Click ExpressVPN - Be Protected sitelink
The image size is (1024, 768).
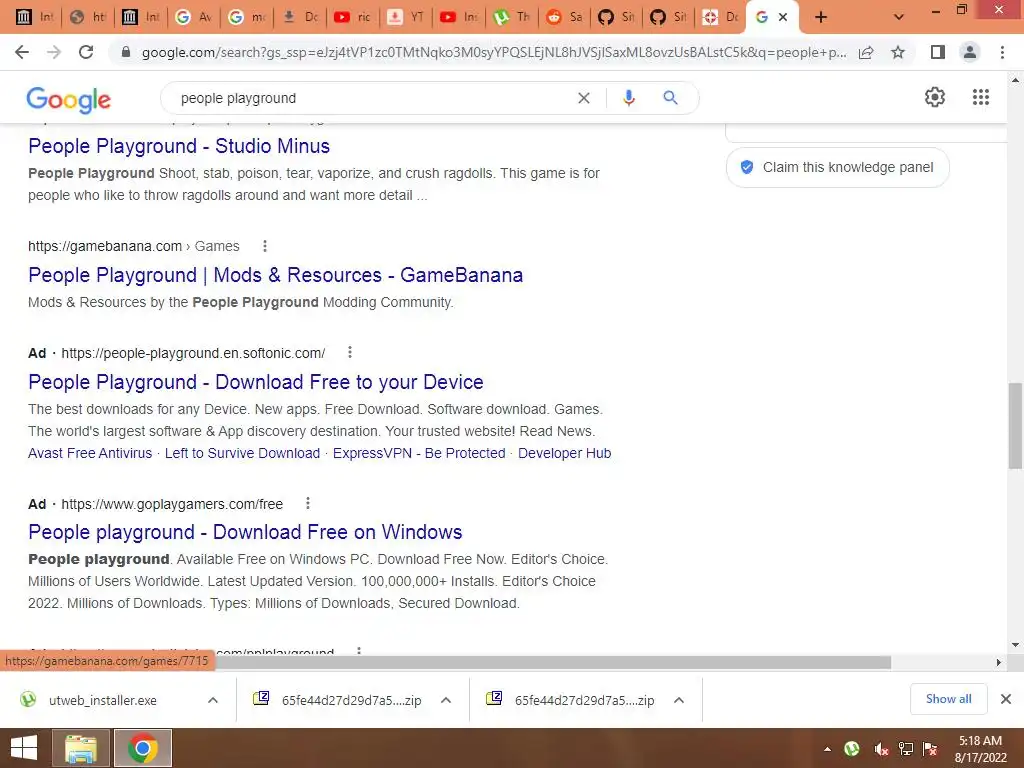tap(419, 453)
